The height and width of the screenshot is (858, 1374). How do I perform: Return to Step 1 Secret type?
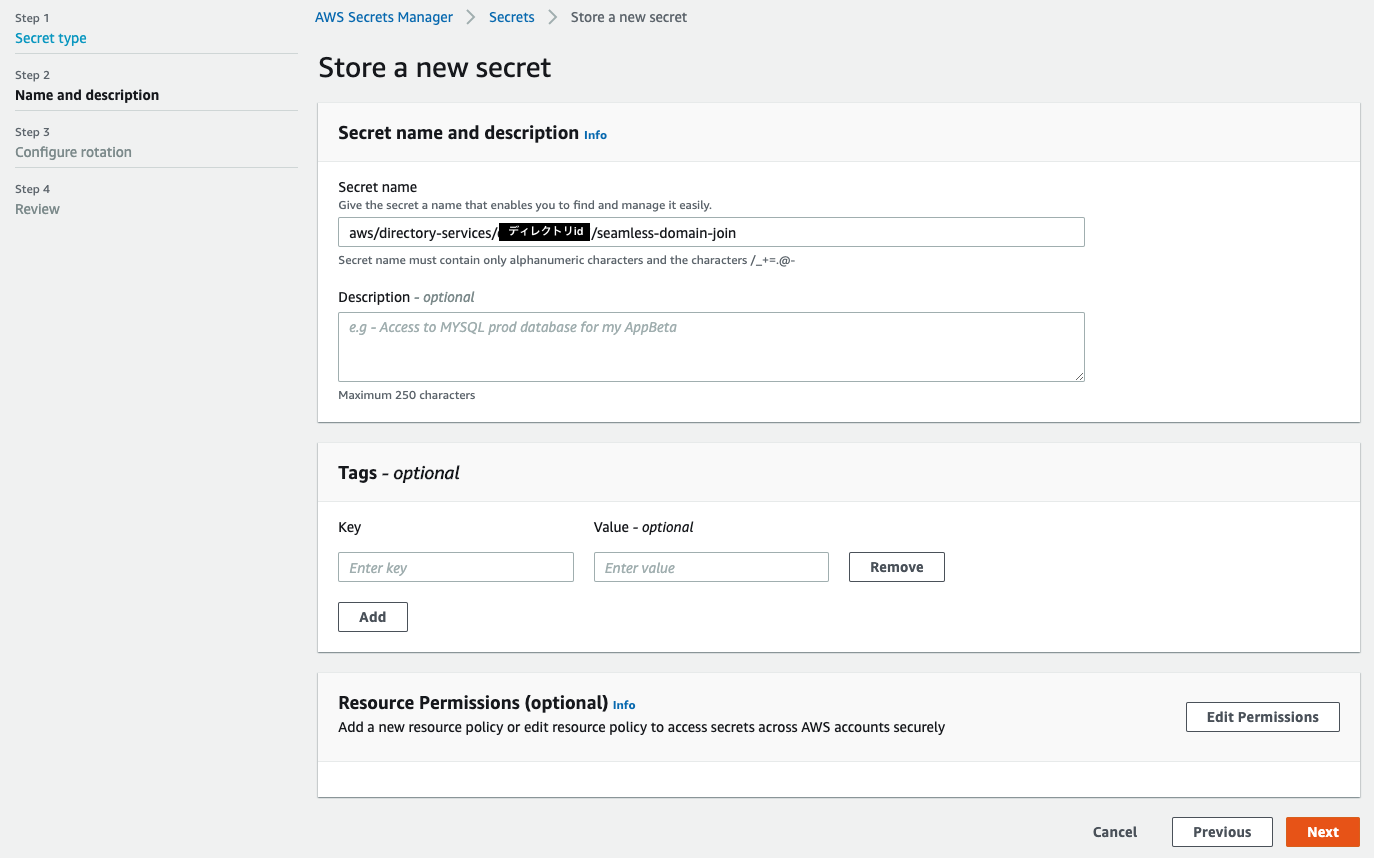(51, 38)
